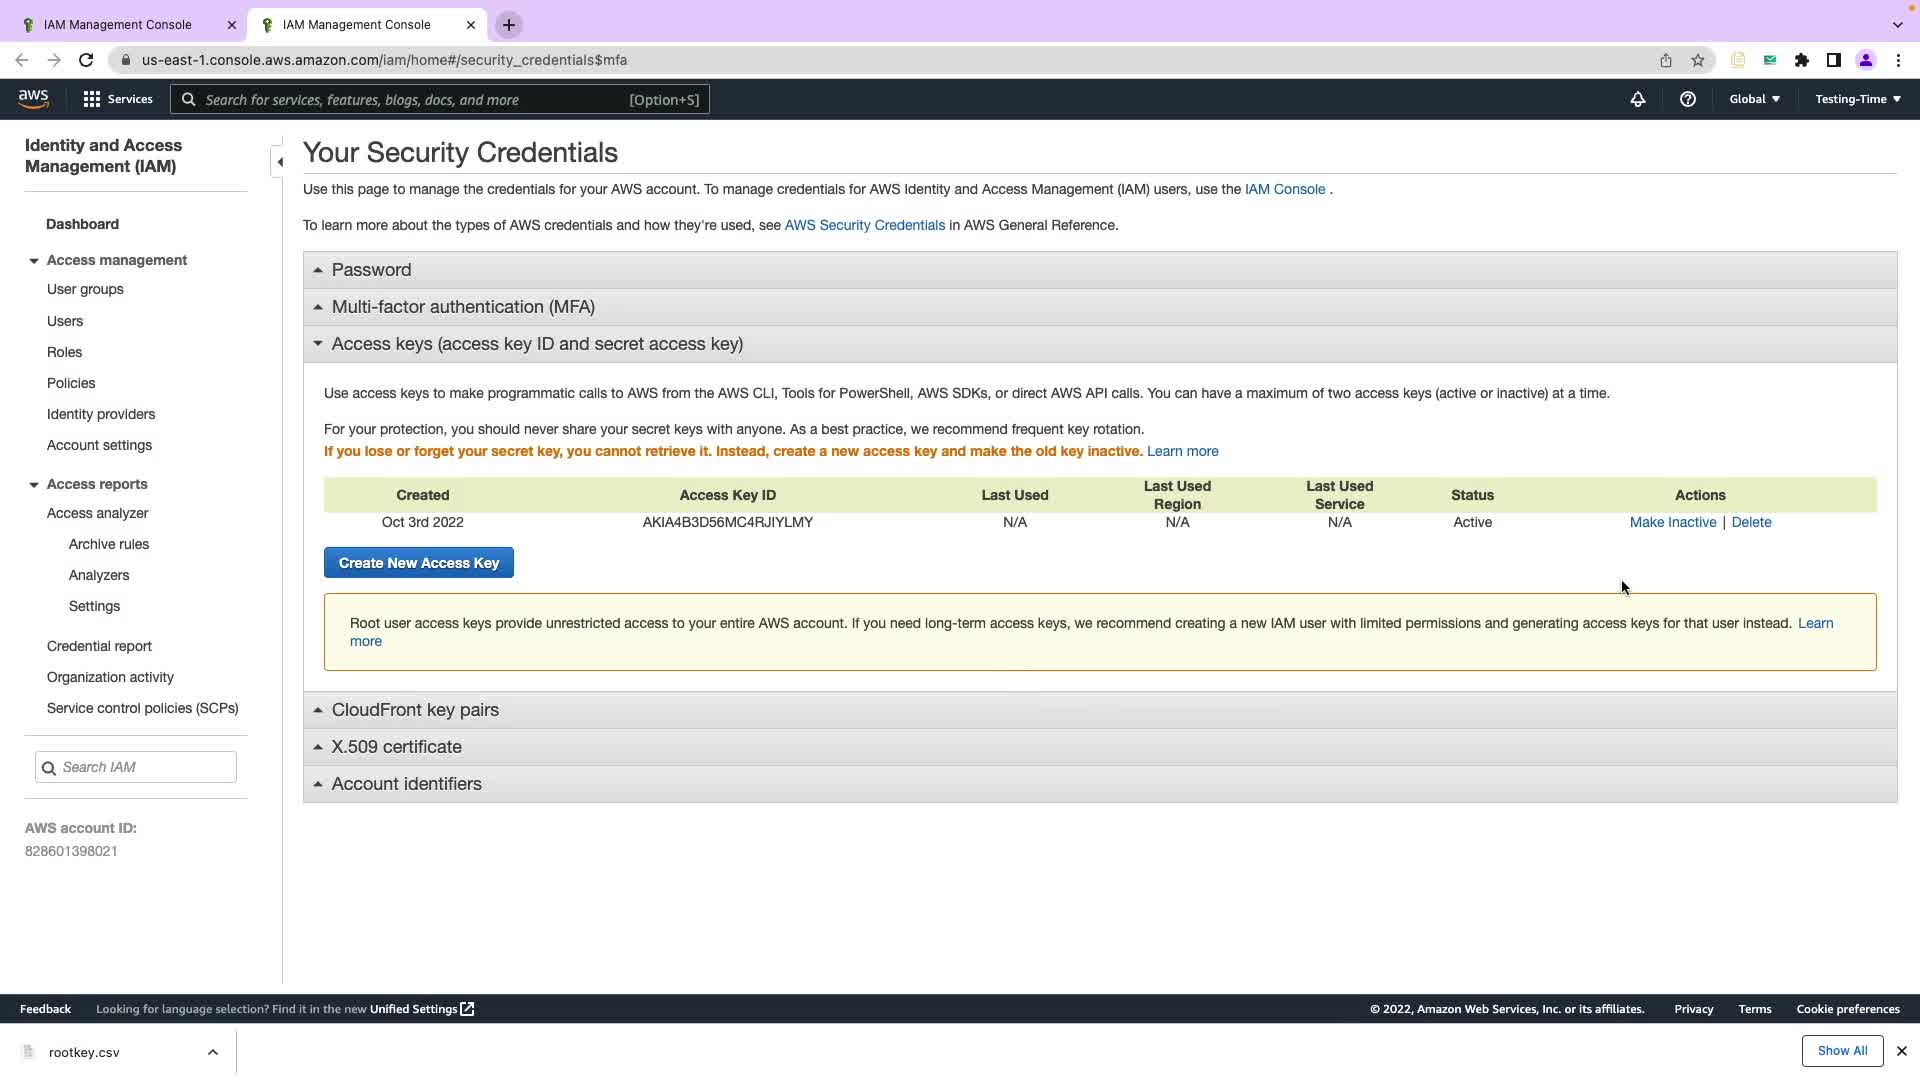Open the Global region dropdown
Viewport: 1920px width, 1080px height.
pyautogui.click(x=1754, y=99)
